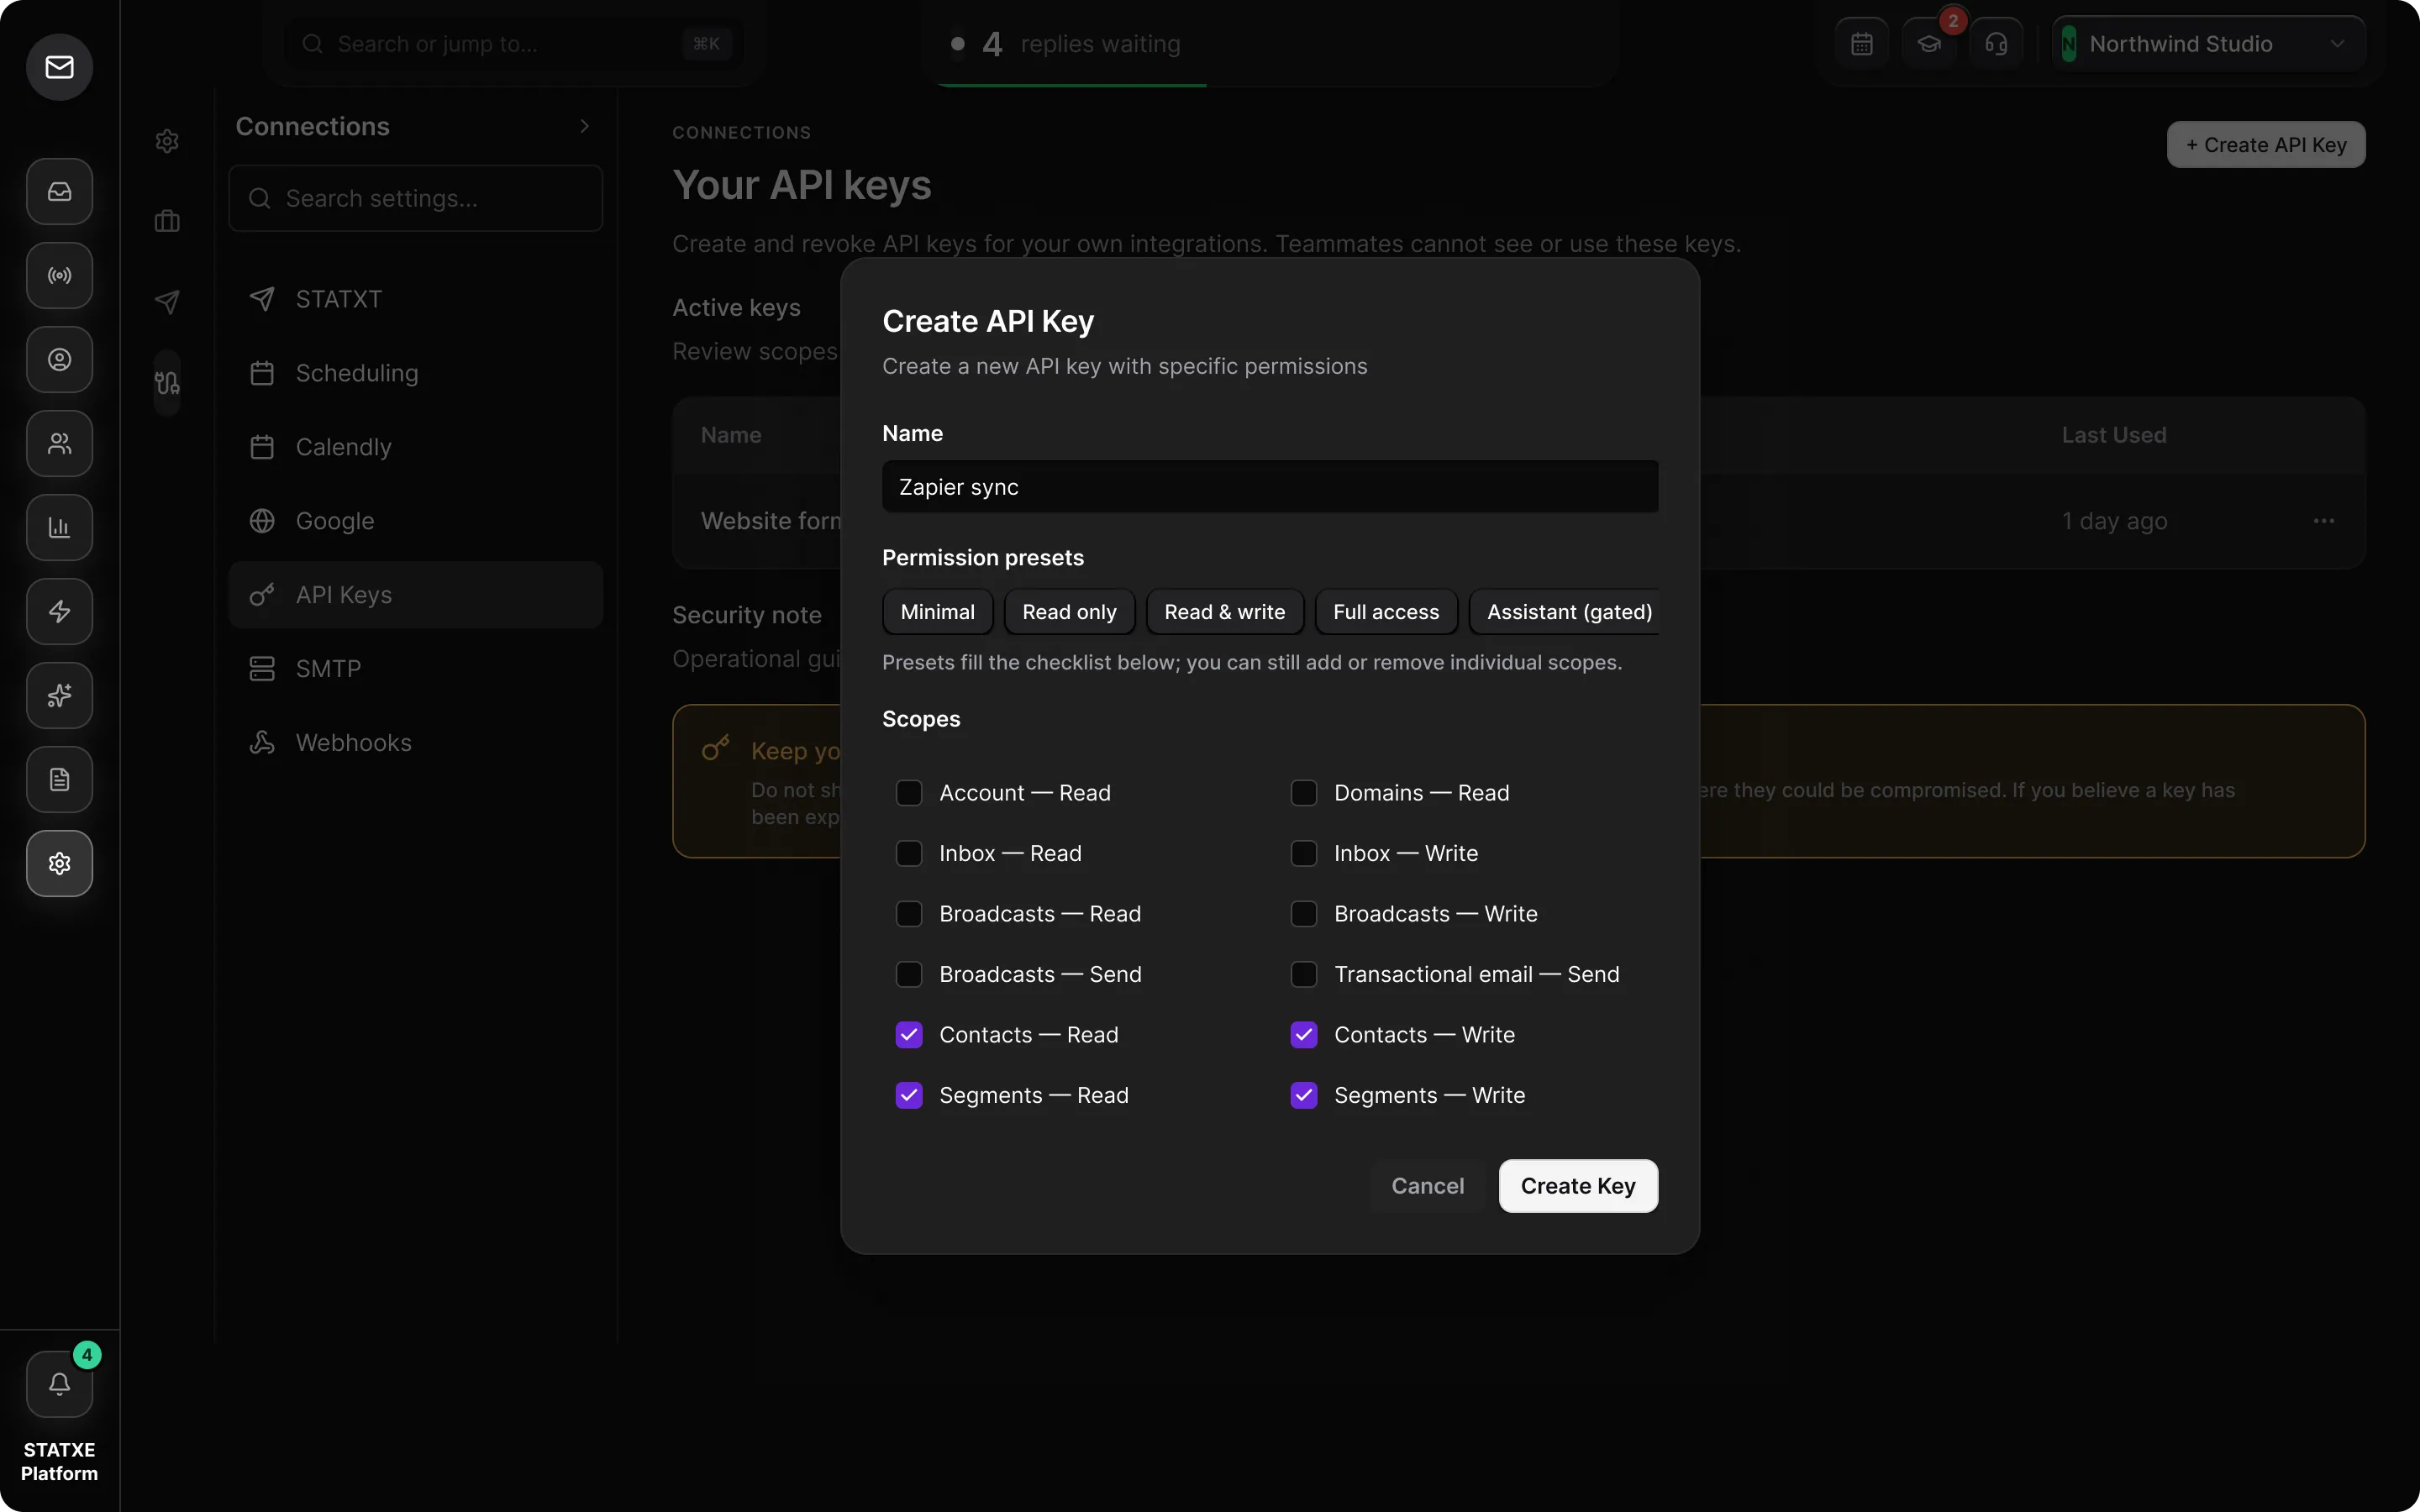2420x1512 pixels.
Task: Cancel the Create API Key dialog
Action: click(x=1427, y=1186)
